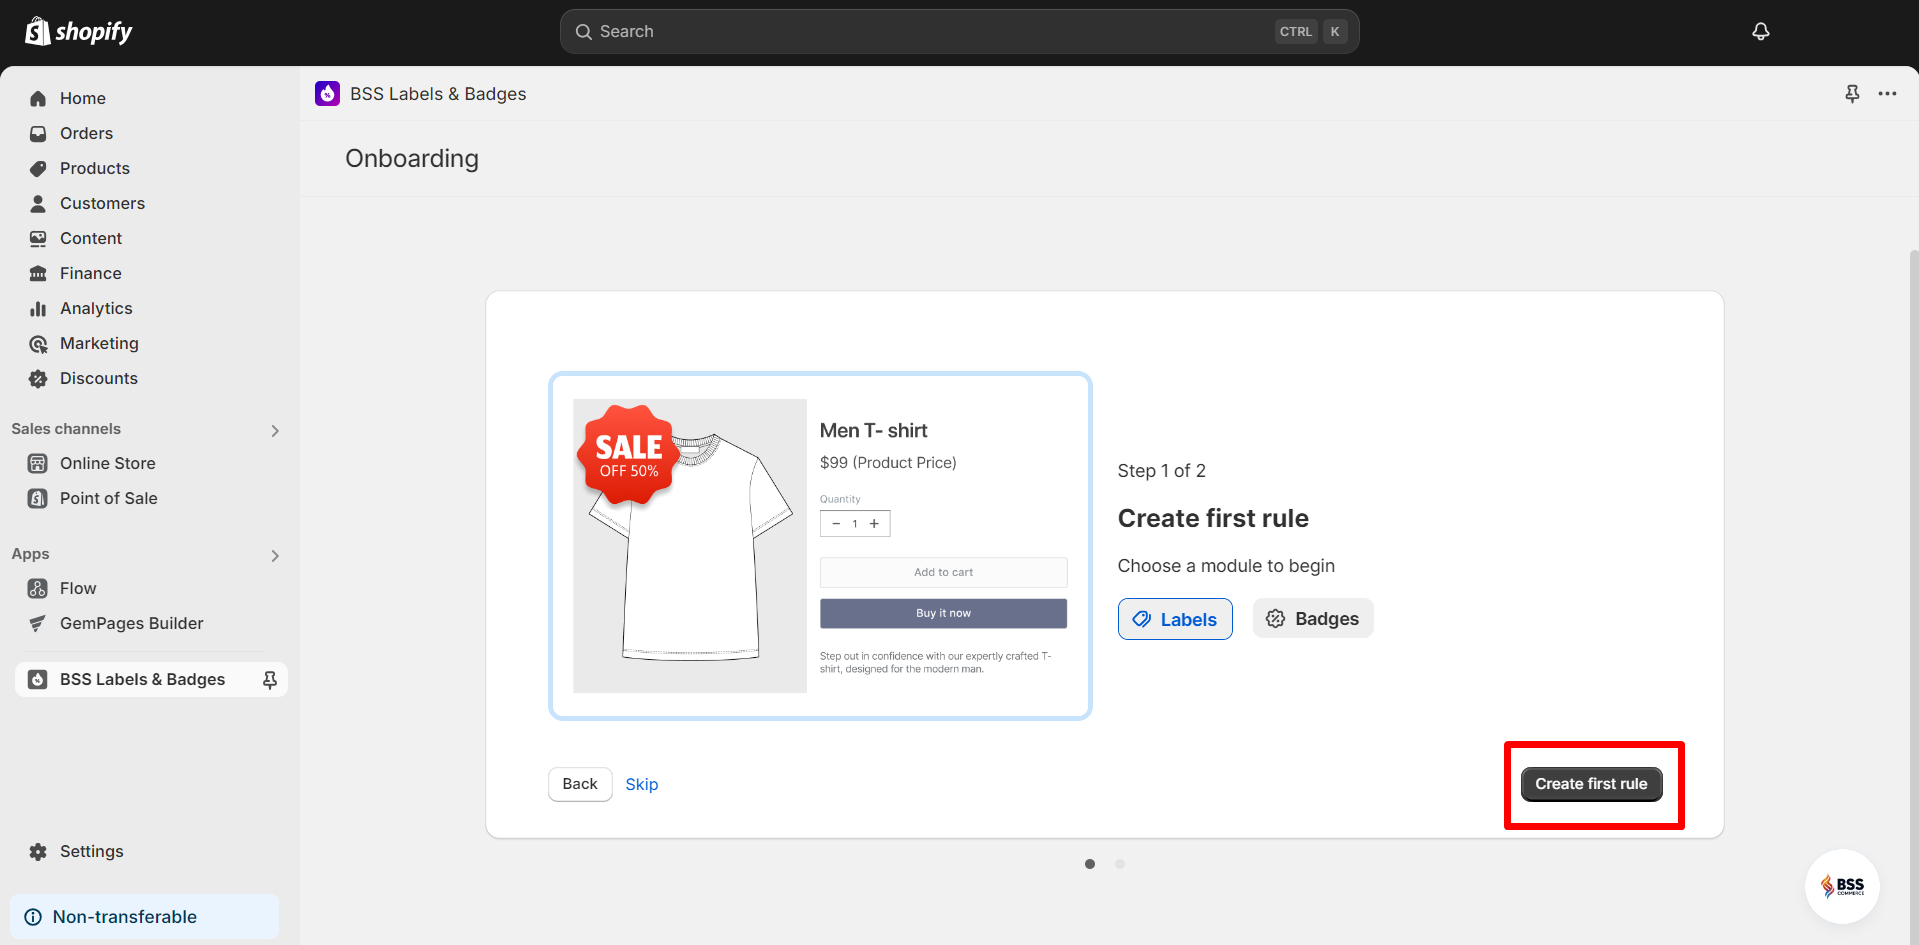
Task: Click the Shopify search field
Action: (x=959, y=32)
